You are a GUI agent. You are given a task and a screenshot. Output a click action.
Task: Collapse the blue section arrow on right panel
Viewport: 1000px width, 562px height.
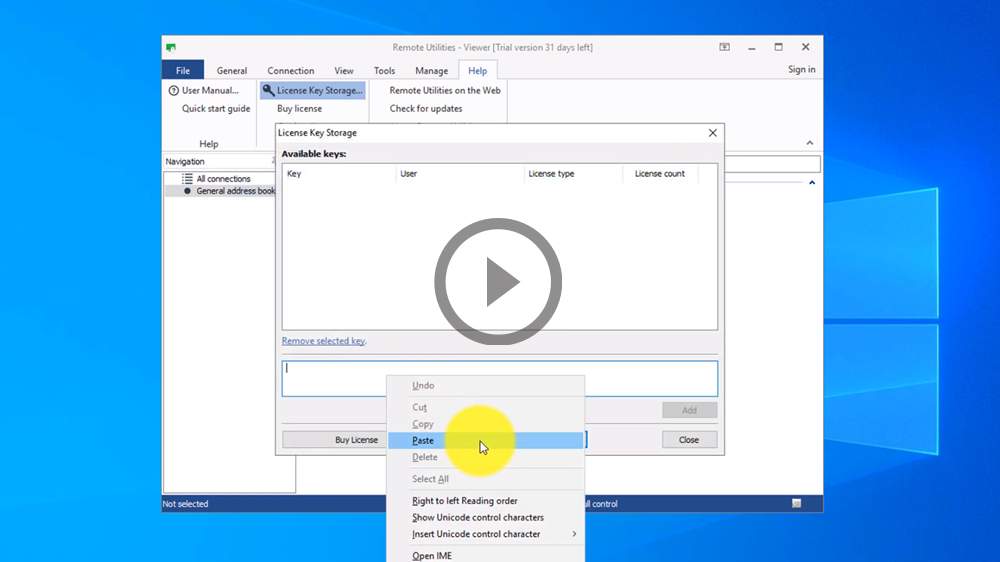[x=812, y=182]
